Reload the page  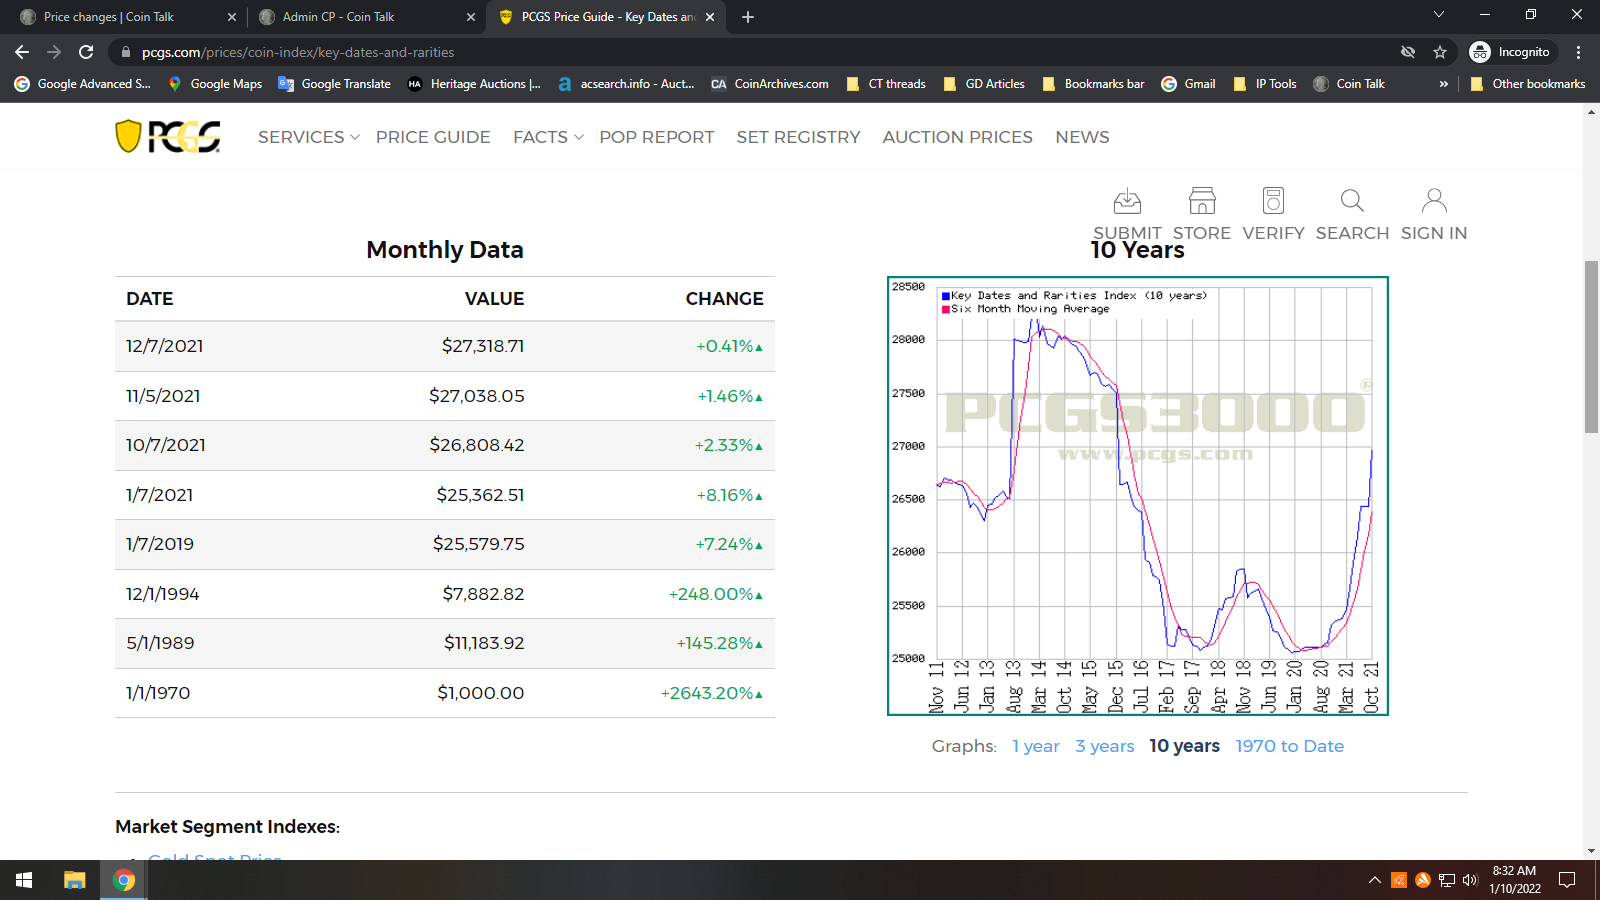86,52
